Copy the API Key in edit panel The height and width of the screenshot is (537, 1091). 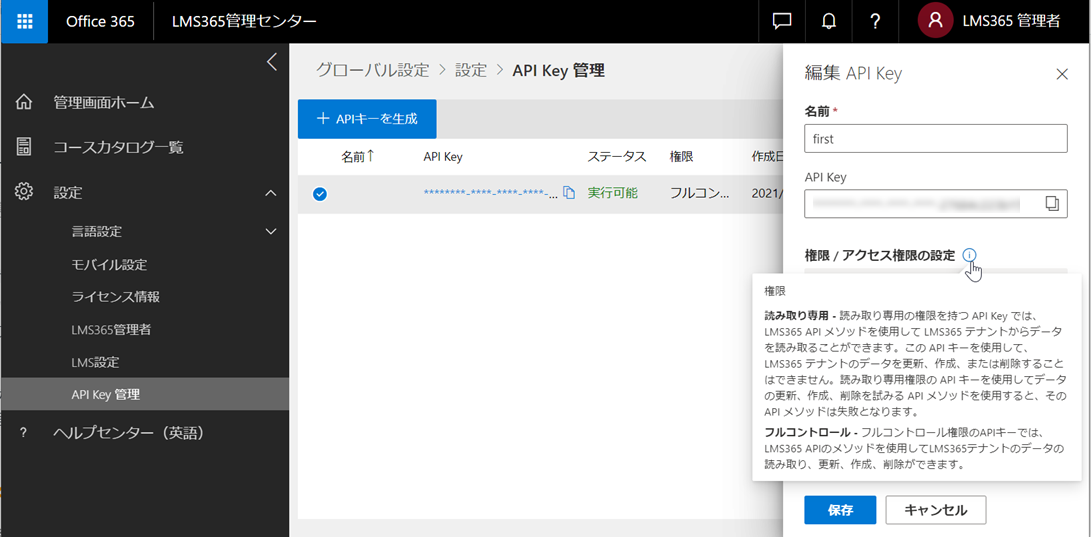coord(1051,203)
